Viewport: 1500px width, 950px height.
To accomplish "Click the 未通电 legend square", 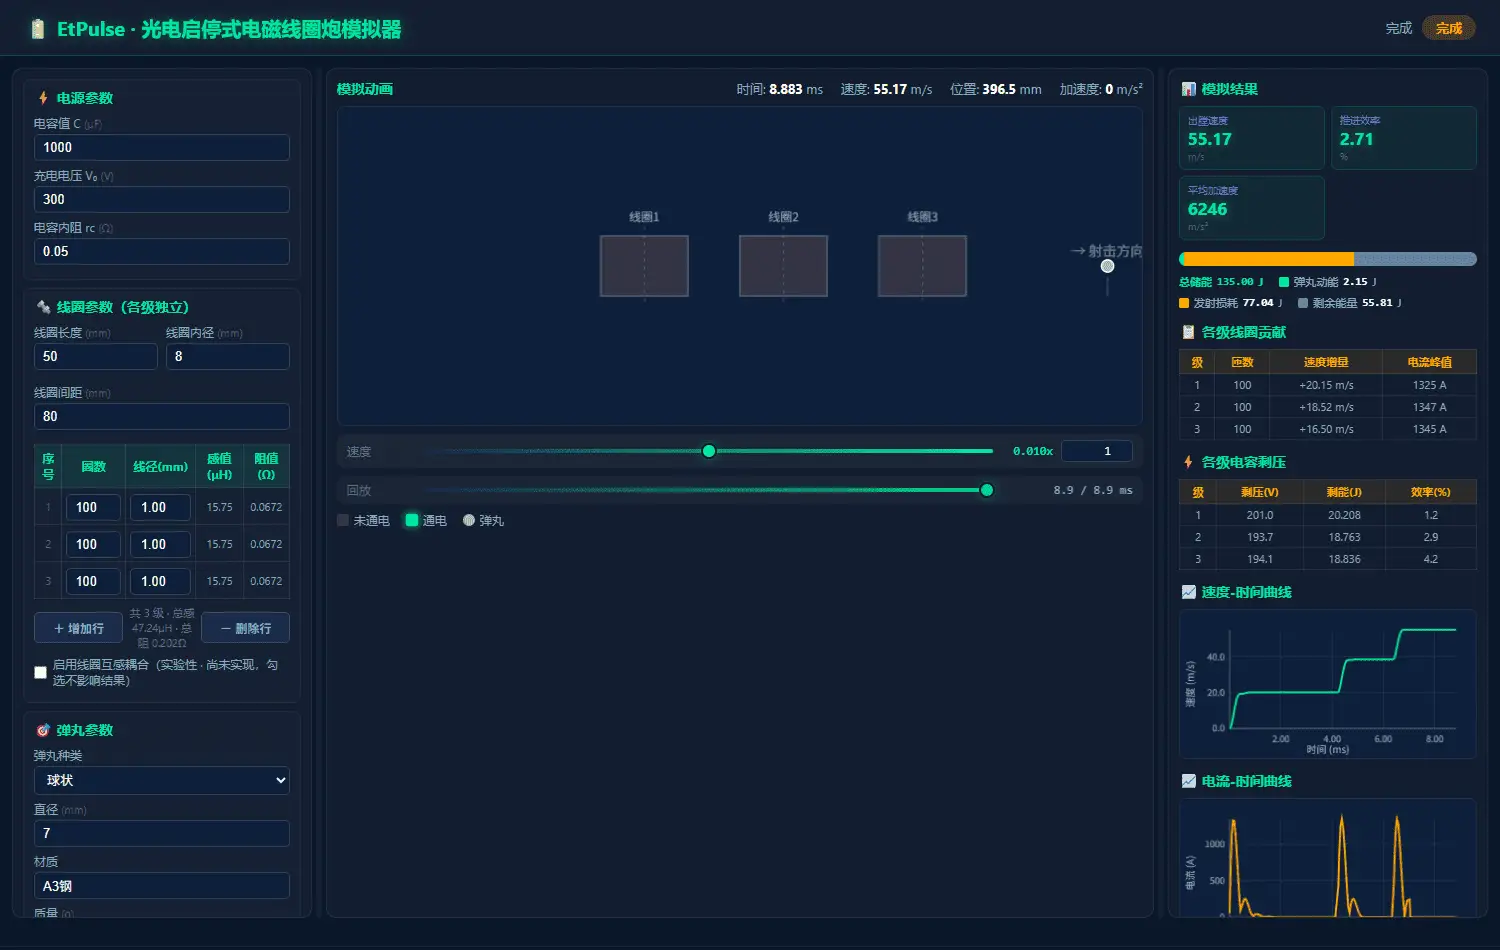I will tap(343, 520).
